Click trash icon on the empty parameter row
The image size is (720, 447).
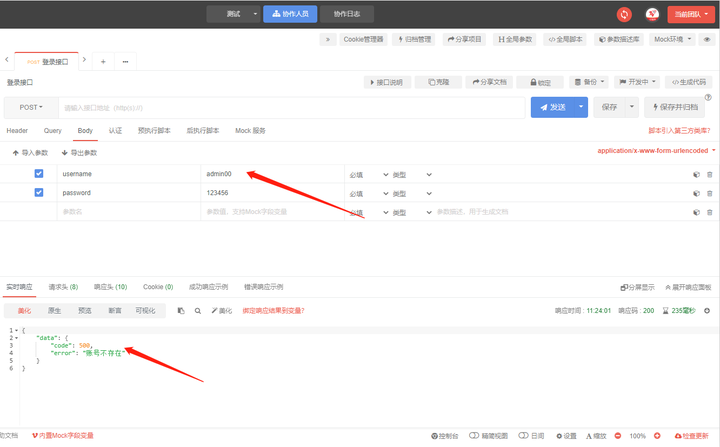(x=709, y=212)
